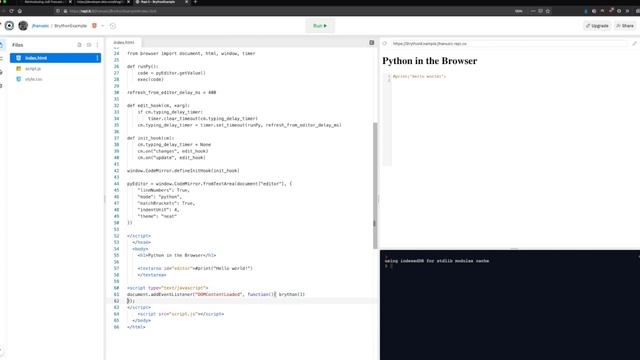Click the editor vertical scrollbar
This screenshot has height=360, width=640.
[x=375, y=186]
